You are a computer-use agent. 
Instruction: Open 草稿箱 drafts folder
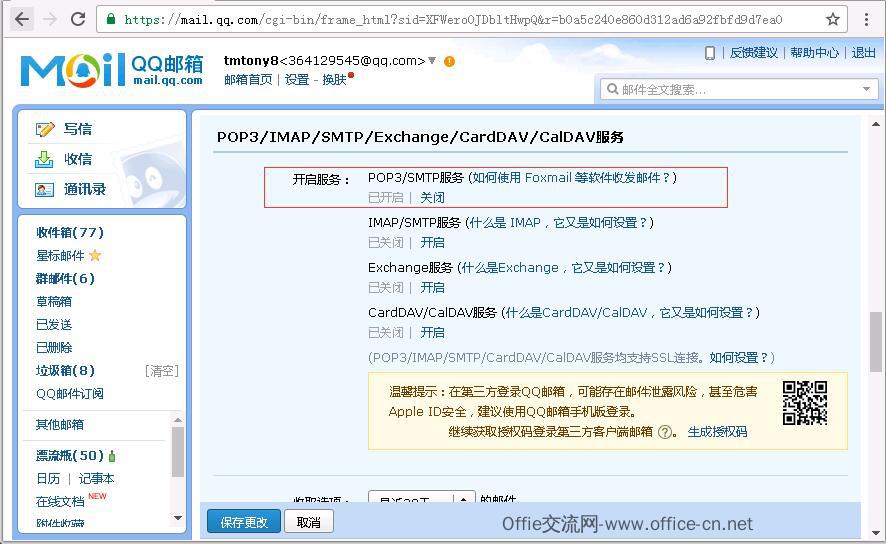click(x=54, y=302)
